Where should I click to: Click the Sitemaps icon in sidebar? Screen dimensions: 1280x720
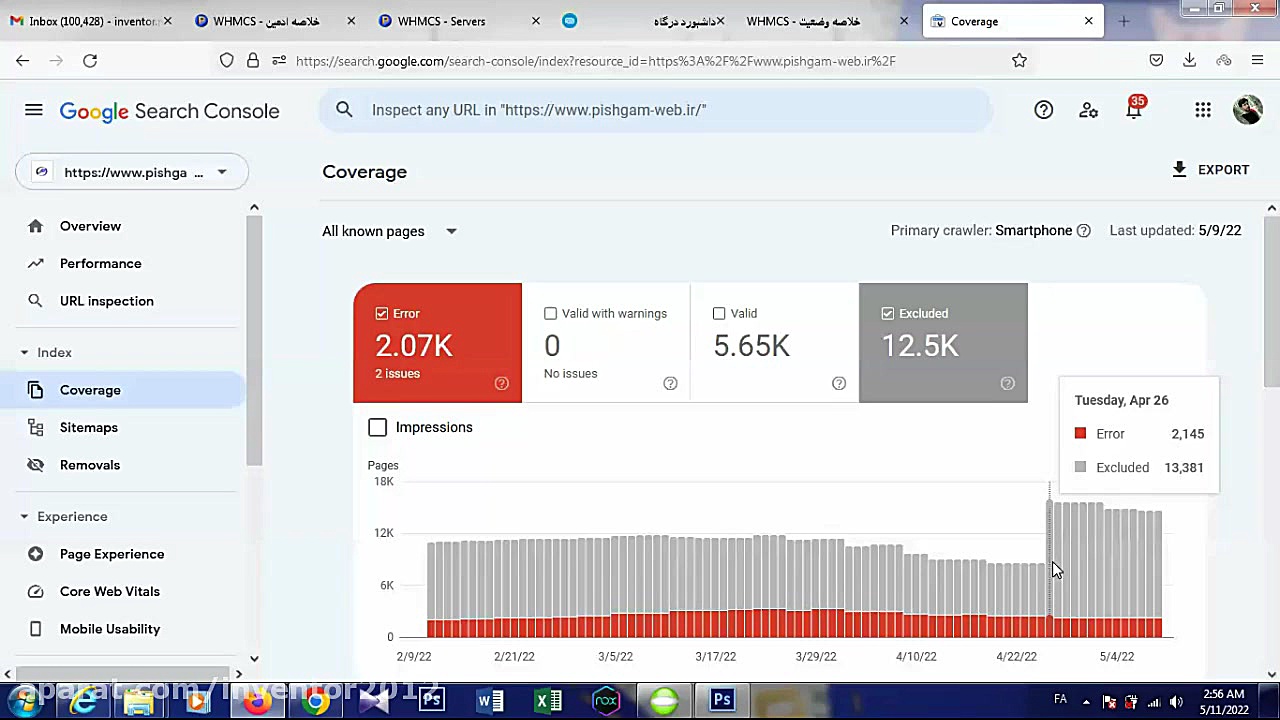(36, 427)
